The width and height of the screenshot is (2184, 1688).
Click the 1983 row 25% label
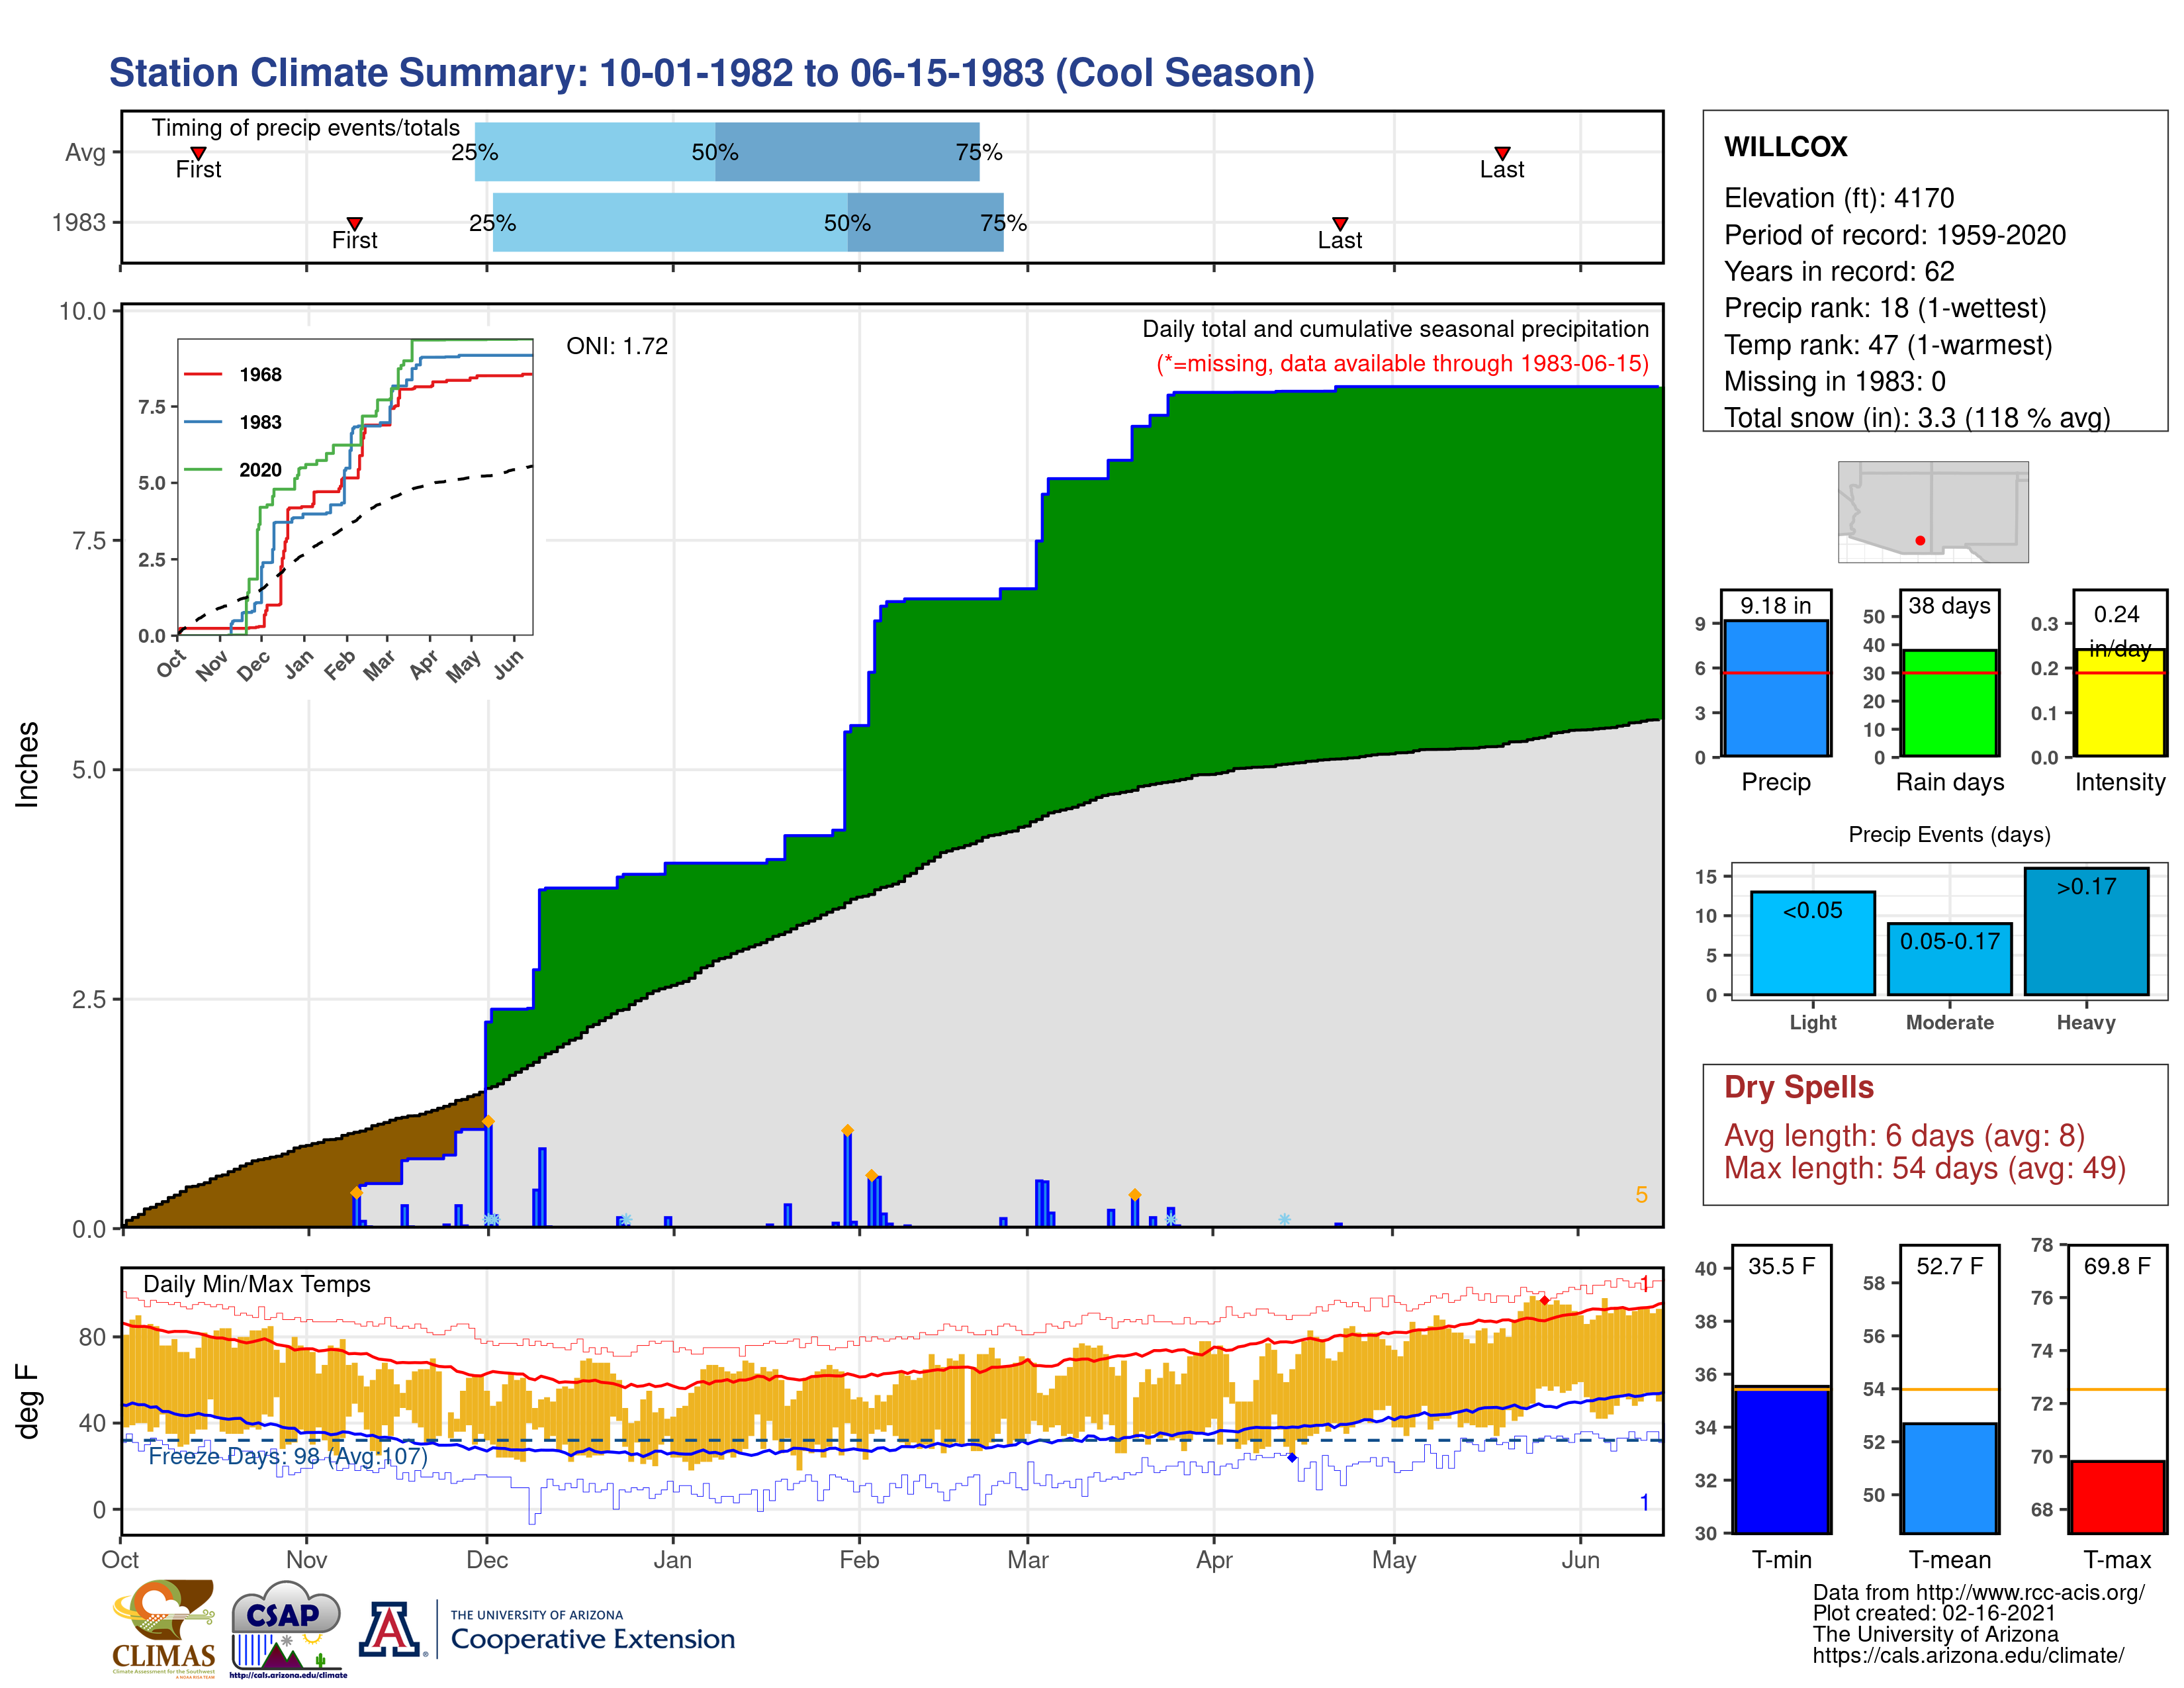point(493,223)
